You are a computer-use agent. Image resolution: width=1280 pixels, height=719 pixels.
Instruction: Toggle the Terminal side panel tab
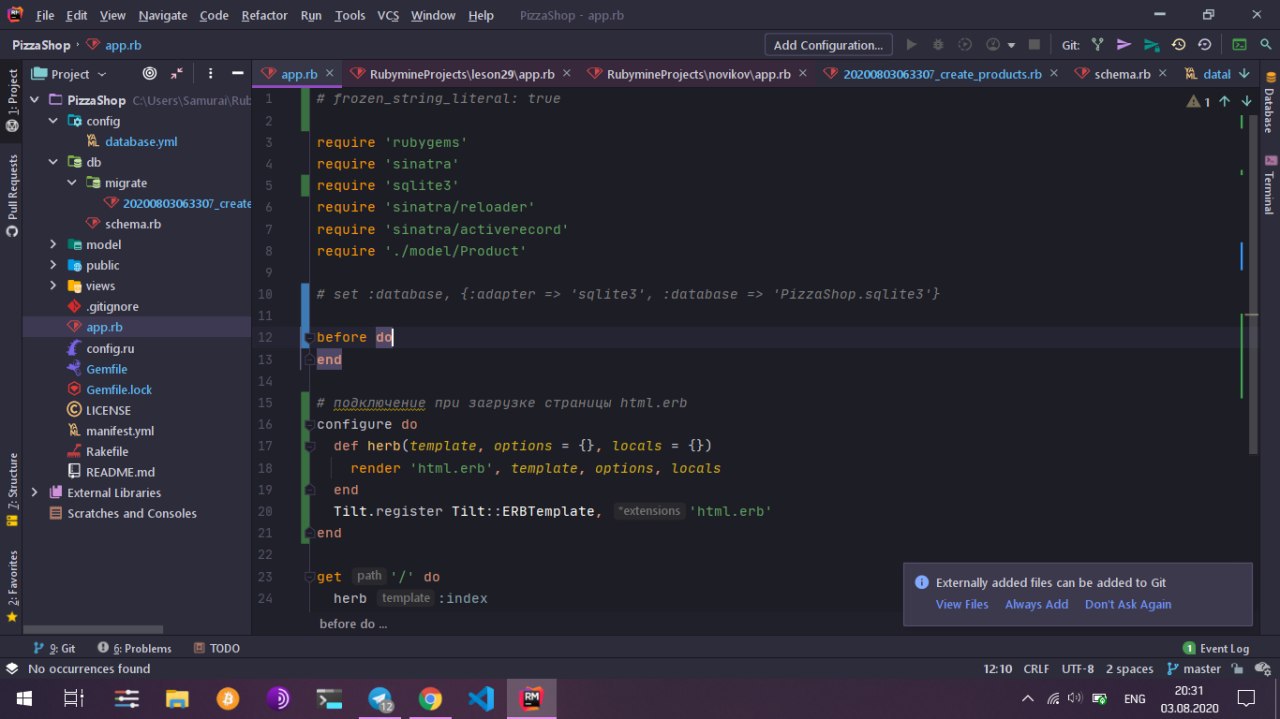pos(1268,185)
